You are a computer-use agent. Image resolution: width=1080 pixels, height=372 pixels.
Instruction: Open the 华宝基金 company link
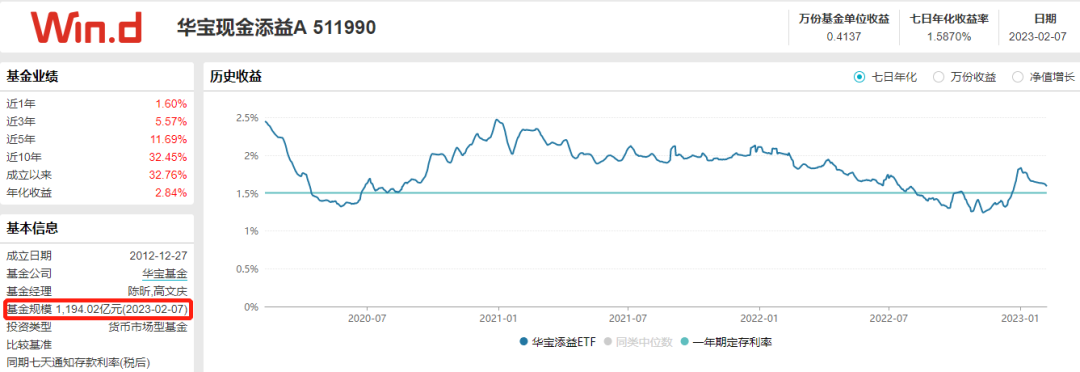click(x=165, y=273)
